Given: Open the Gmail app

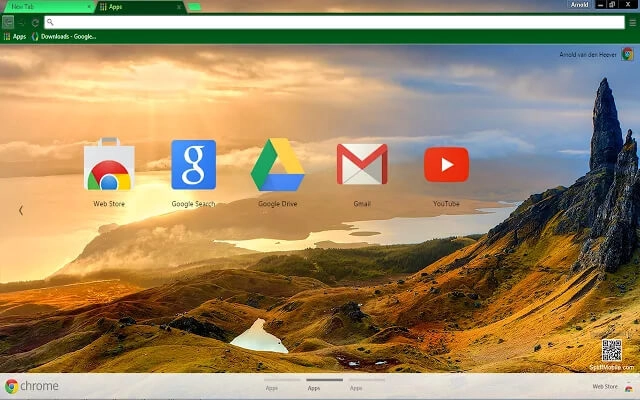Looking at the screenshot, I should click(362, 164).
